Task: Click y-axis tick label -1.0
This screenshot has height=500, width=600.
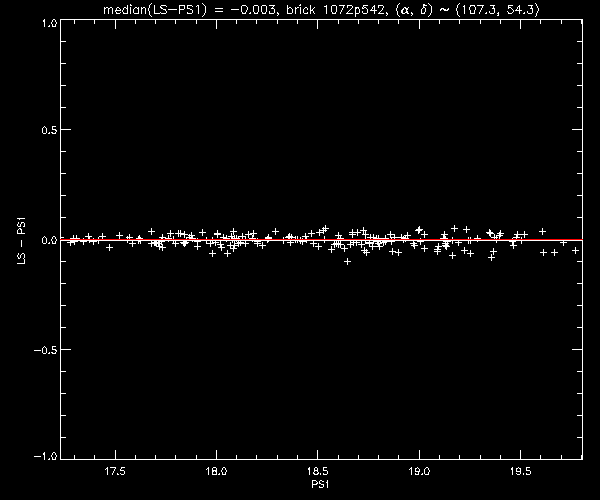Action: click(46, 456)
